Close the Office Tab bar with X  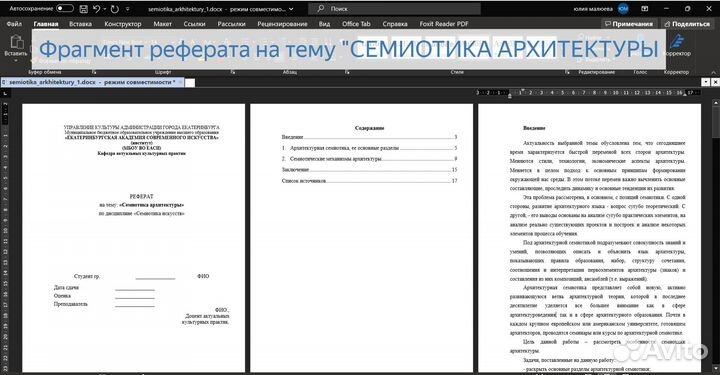[715, 82]
